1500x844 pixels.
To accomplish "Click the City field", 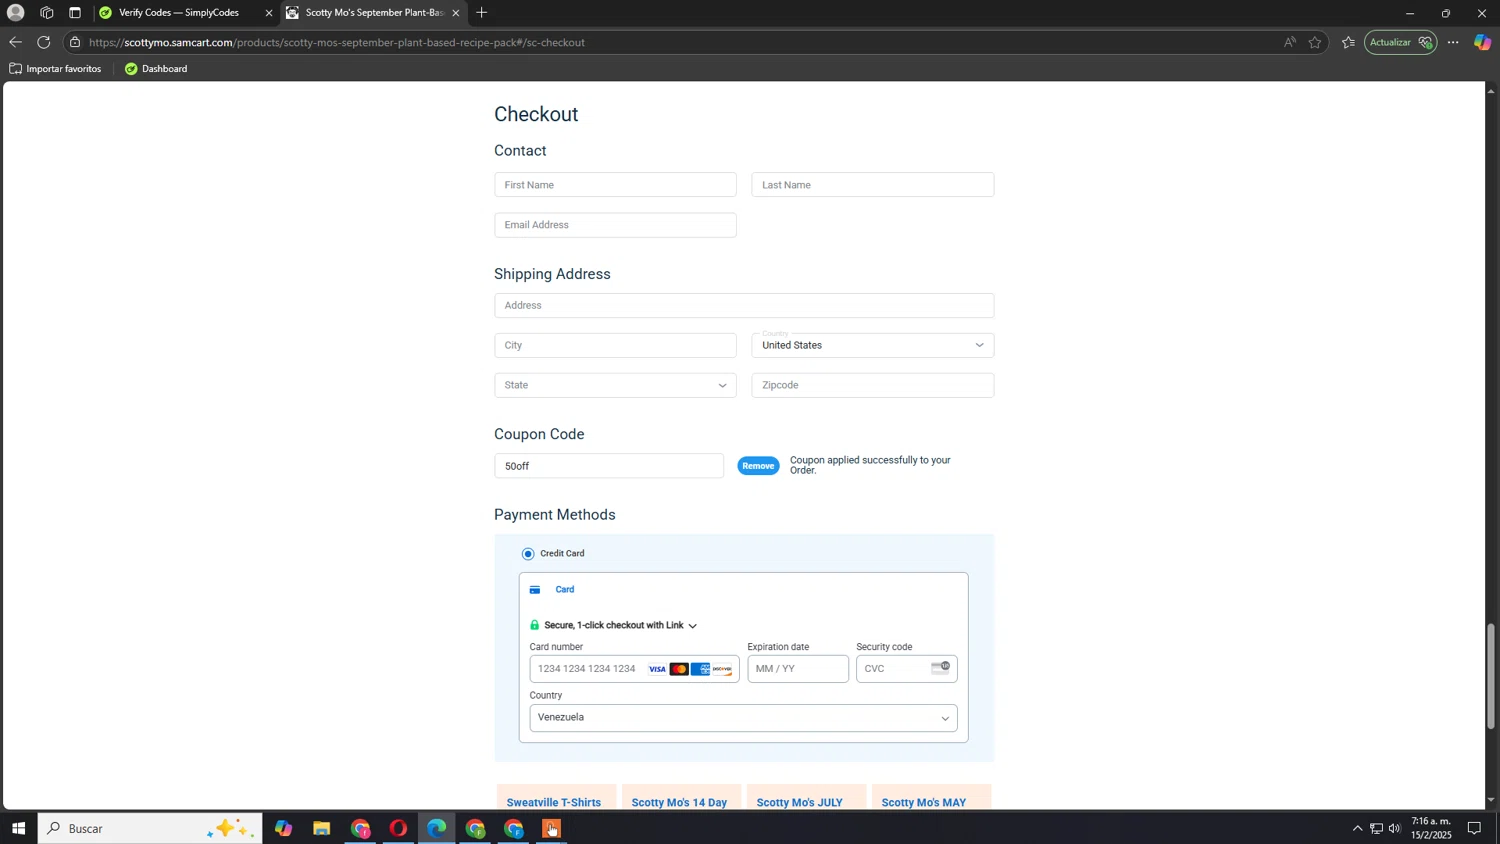I will coord(615,345).
